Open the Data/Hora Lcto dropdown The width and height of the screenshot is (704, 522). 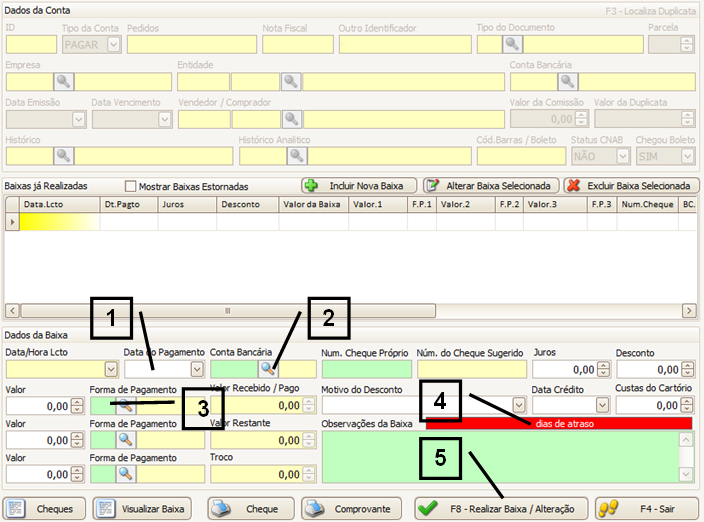click(111, 370)
